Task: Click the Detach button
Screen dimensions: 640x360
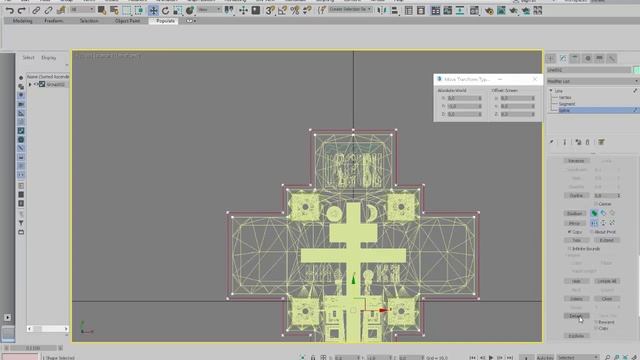Action: point(576,316)
